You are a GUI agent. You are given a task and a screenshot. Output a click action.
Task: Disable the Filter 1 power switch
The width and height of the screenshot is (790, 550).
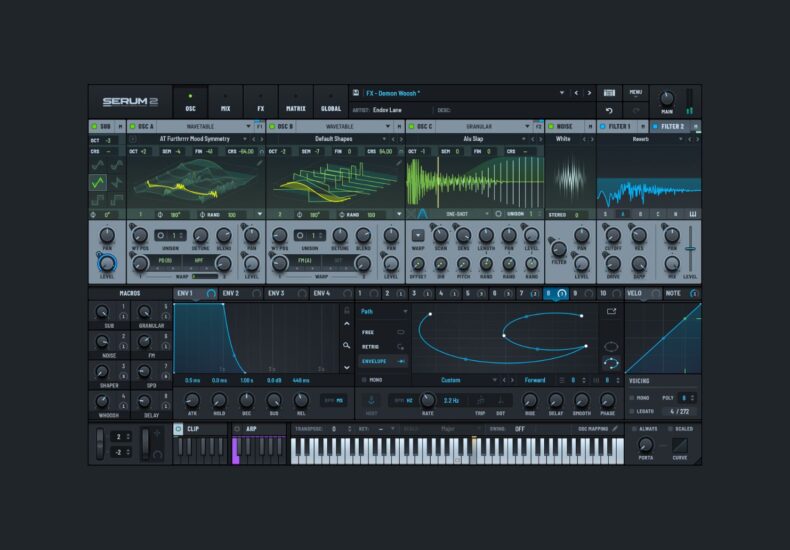coord(602,127)
